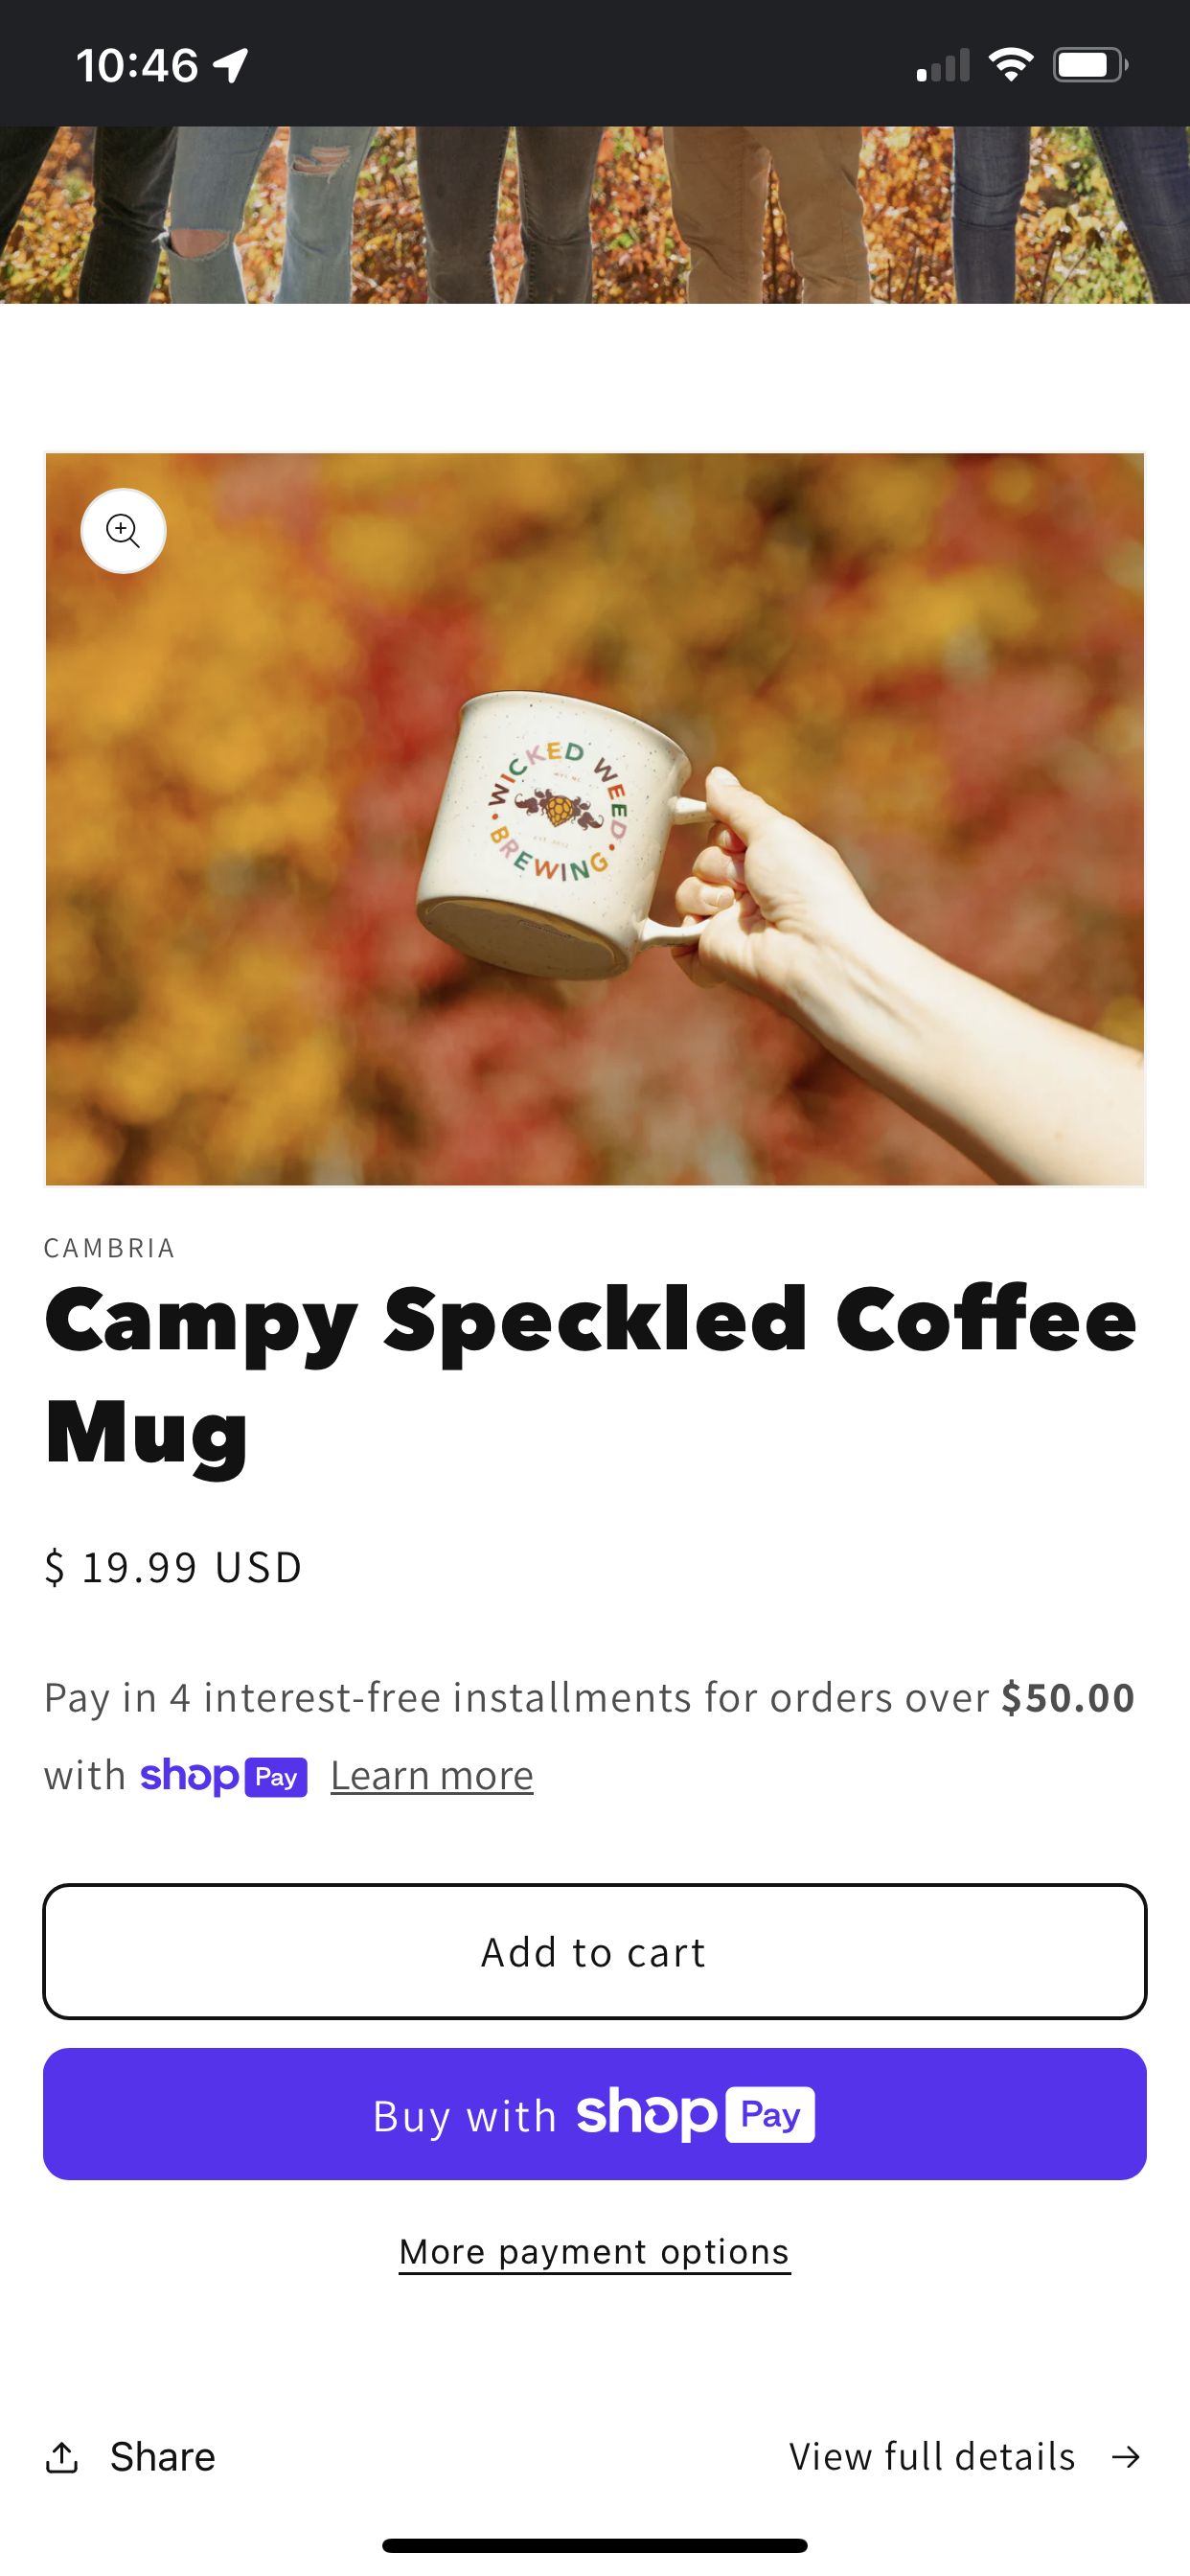1190x2576 pixels.
Task: Tap the Share text label
Action: tap(163, 2457)
